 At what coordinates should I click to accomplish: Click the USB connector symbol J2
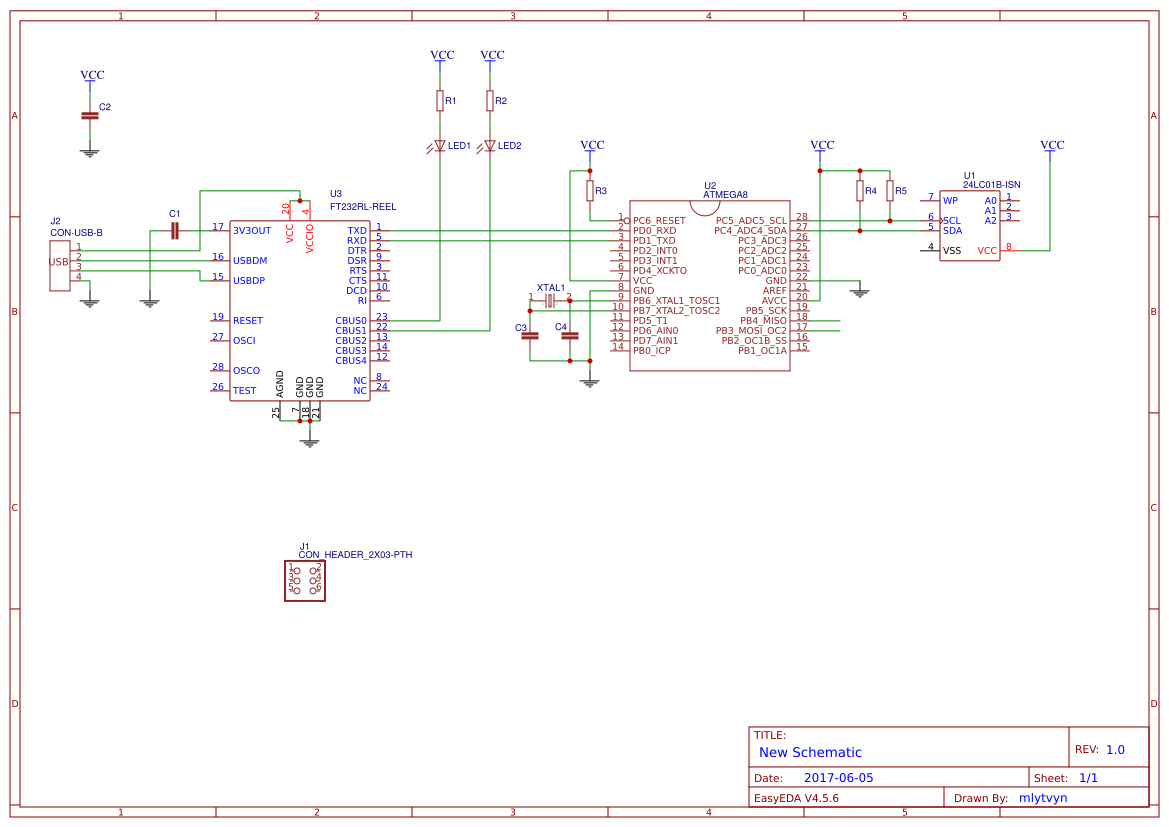60,262
